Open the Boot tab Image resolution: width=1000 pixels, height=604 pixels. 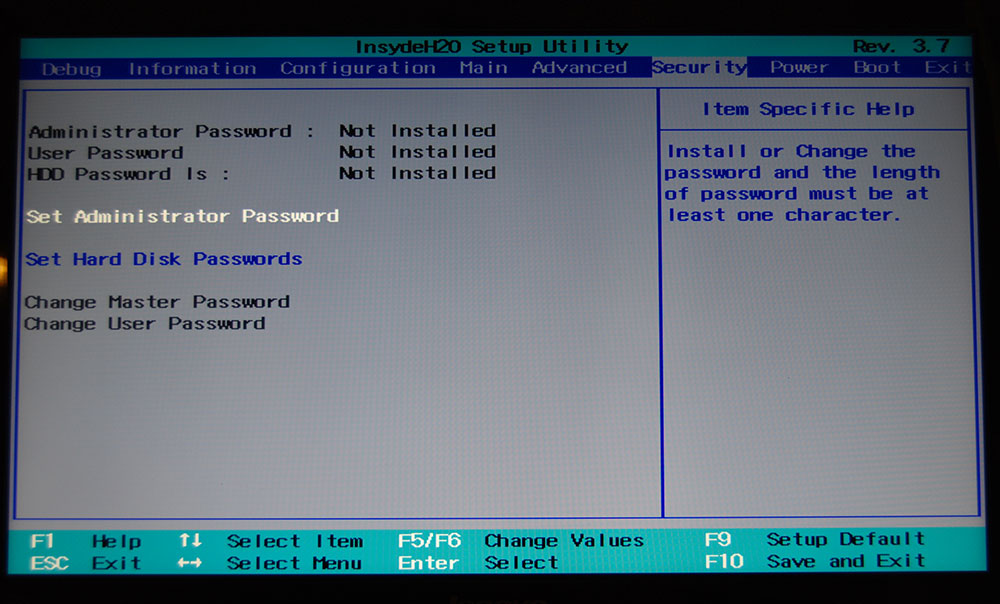point(877,66)
